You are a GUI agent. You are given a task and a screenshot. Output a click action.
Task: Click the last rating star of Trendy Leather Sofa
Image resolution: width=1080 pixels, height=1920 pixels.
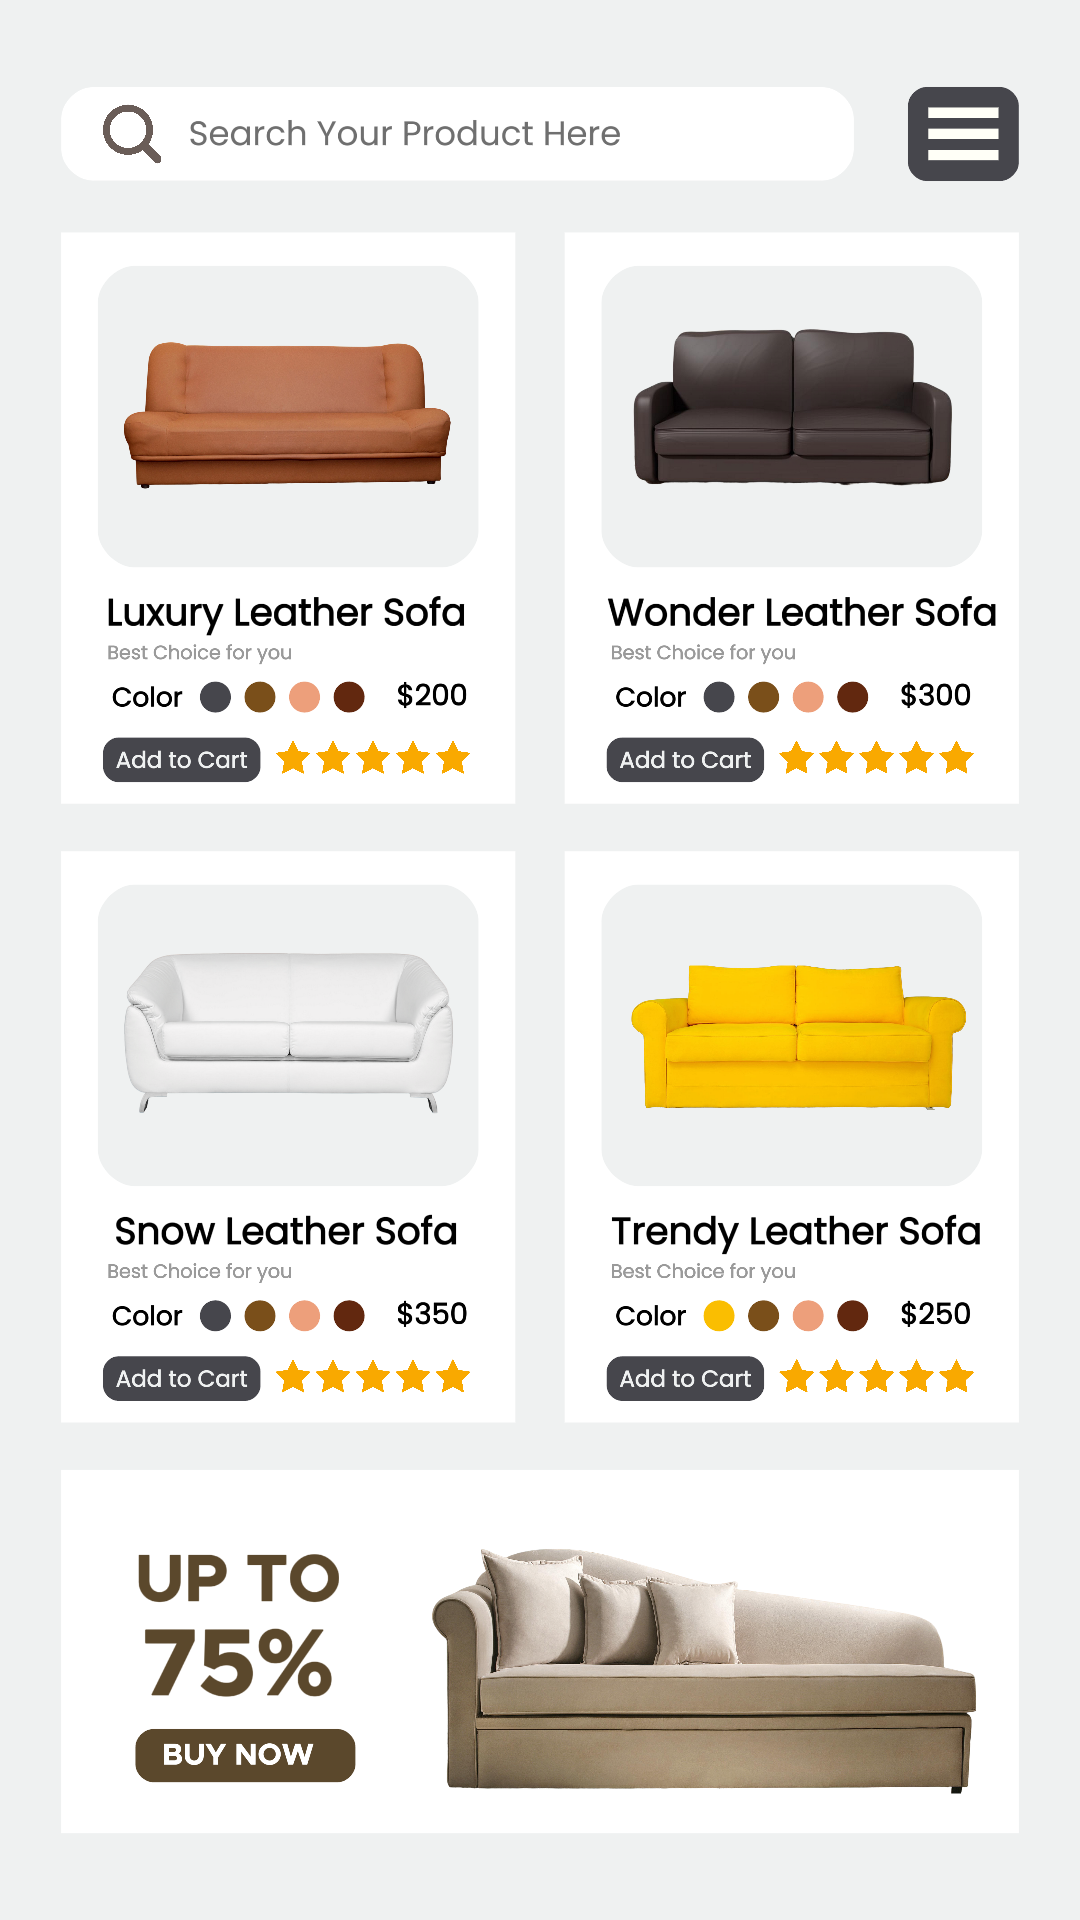pos(957,1377)
